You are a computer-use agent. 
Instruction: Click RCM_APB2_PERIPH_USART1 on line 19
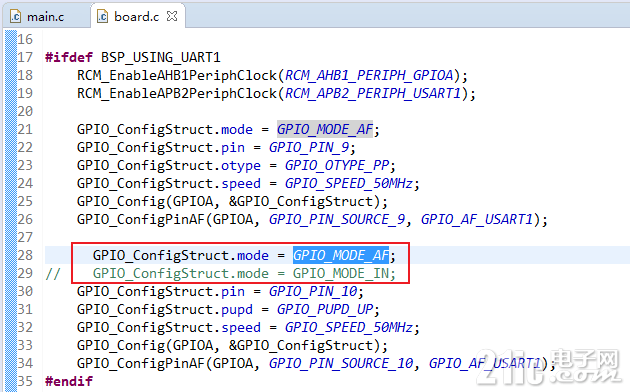pyautogui.click(x=373, y=94)
